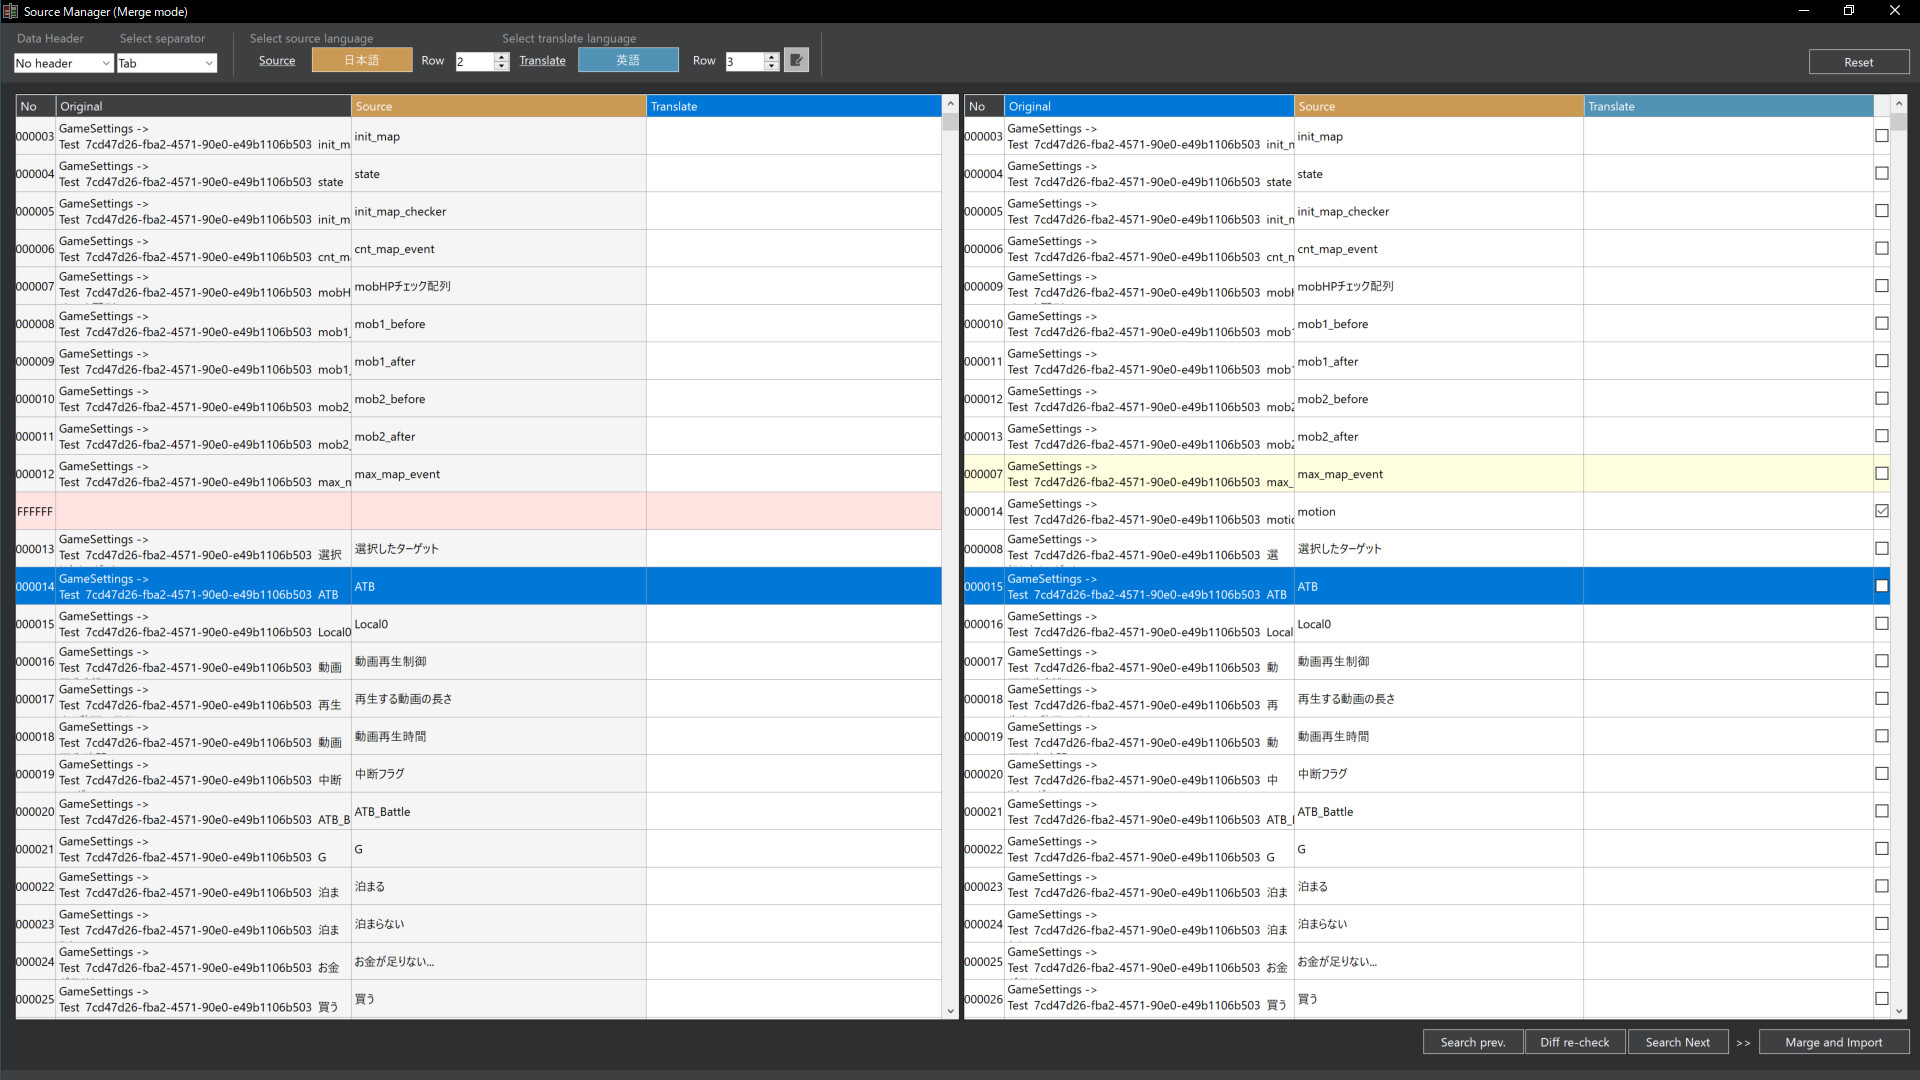
Task: Run Diff re-check
Action: point(1575,1042)
